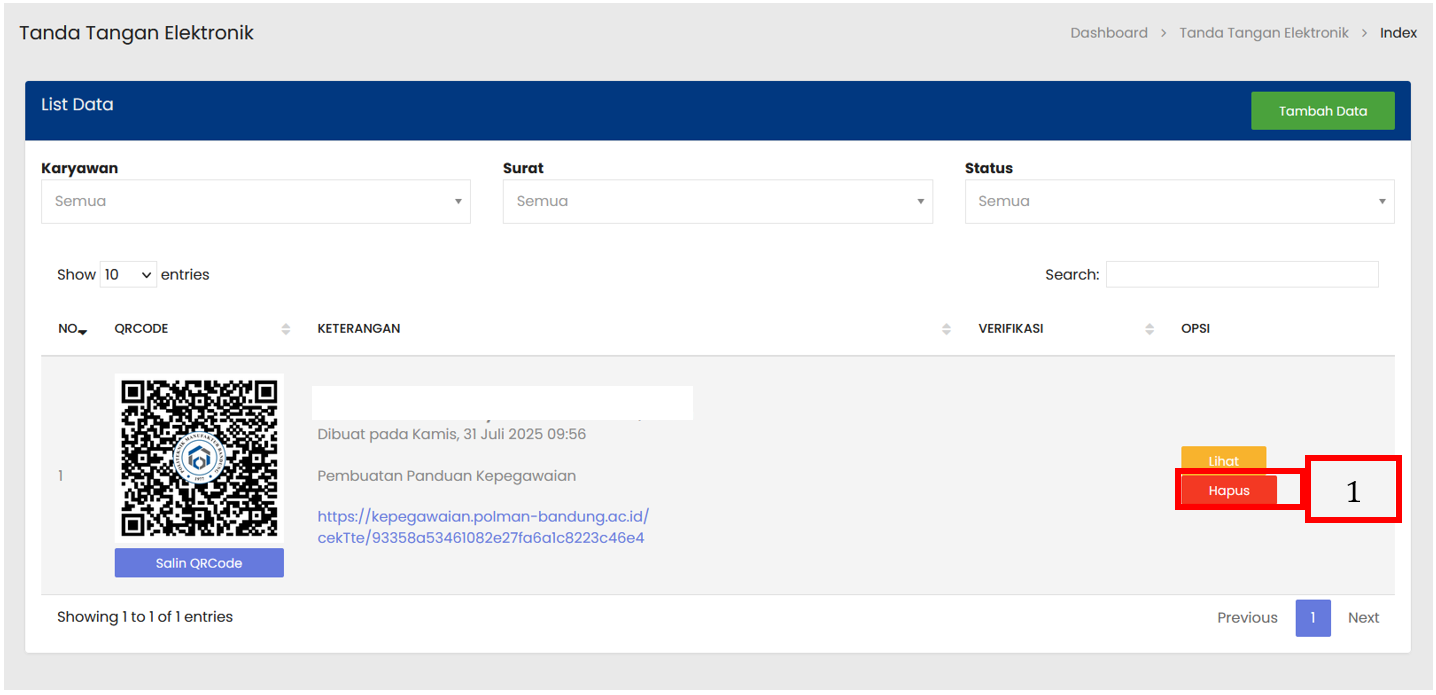
Task: Click the Tambah Data button
Action: pos(1322,111)
